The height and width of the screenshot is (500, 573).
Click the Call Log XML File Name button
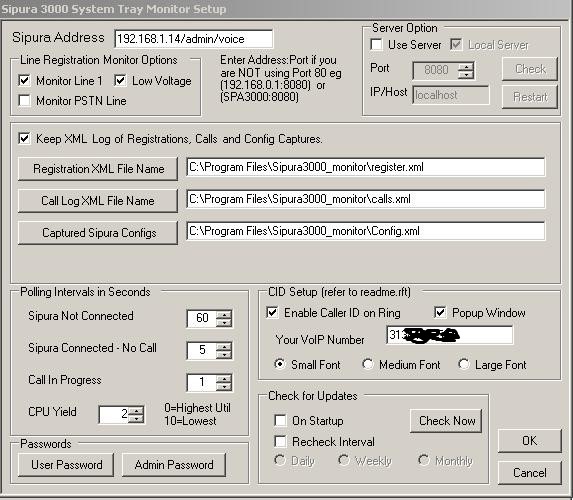[x=98, y=201]
